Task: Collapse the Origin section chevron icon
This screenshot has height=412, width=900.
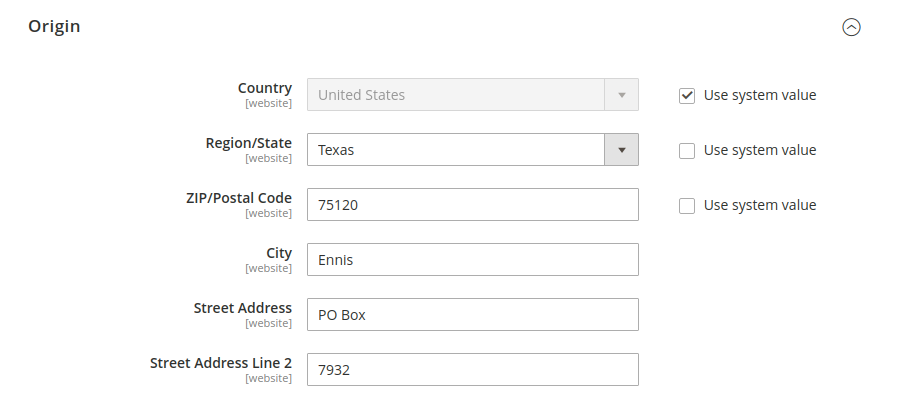Action: [x=851, y=27]
